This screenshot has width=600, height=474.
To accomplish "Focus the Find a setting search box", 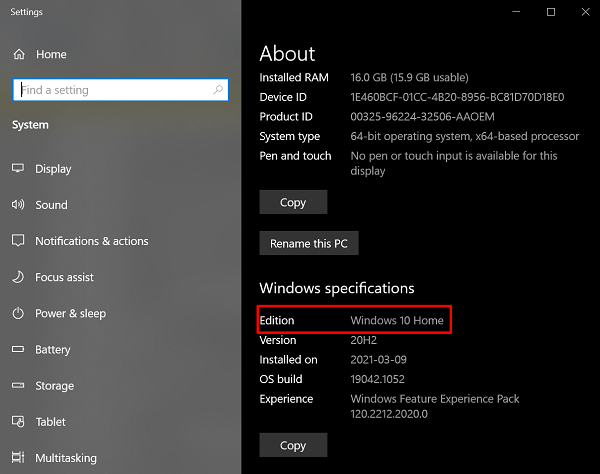I will click(112, 90).
